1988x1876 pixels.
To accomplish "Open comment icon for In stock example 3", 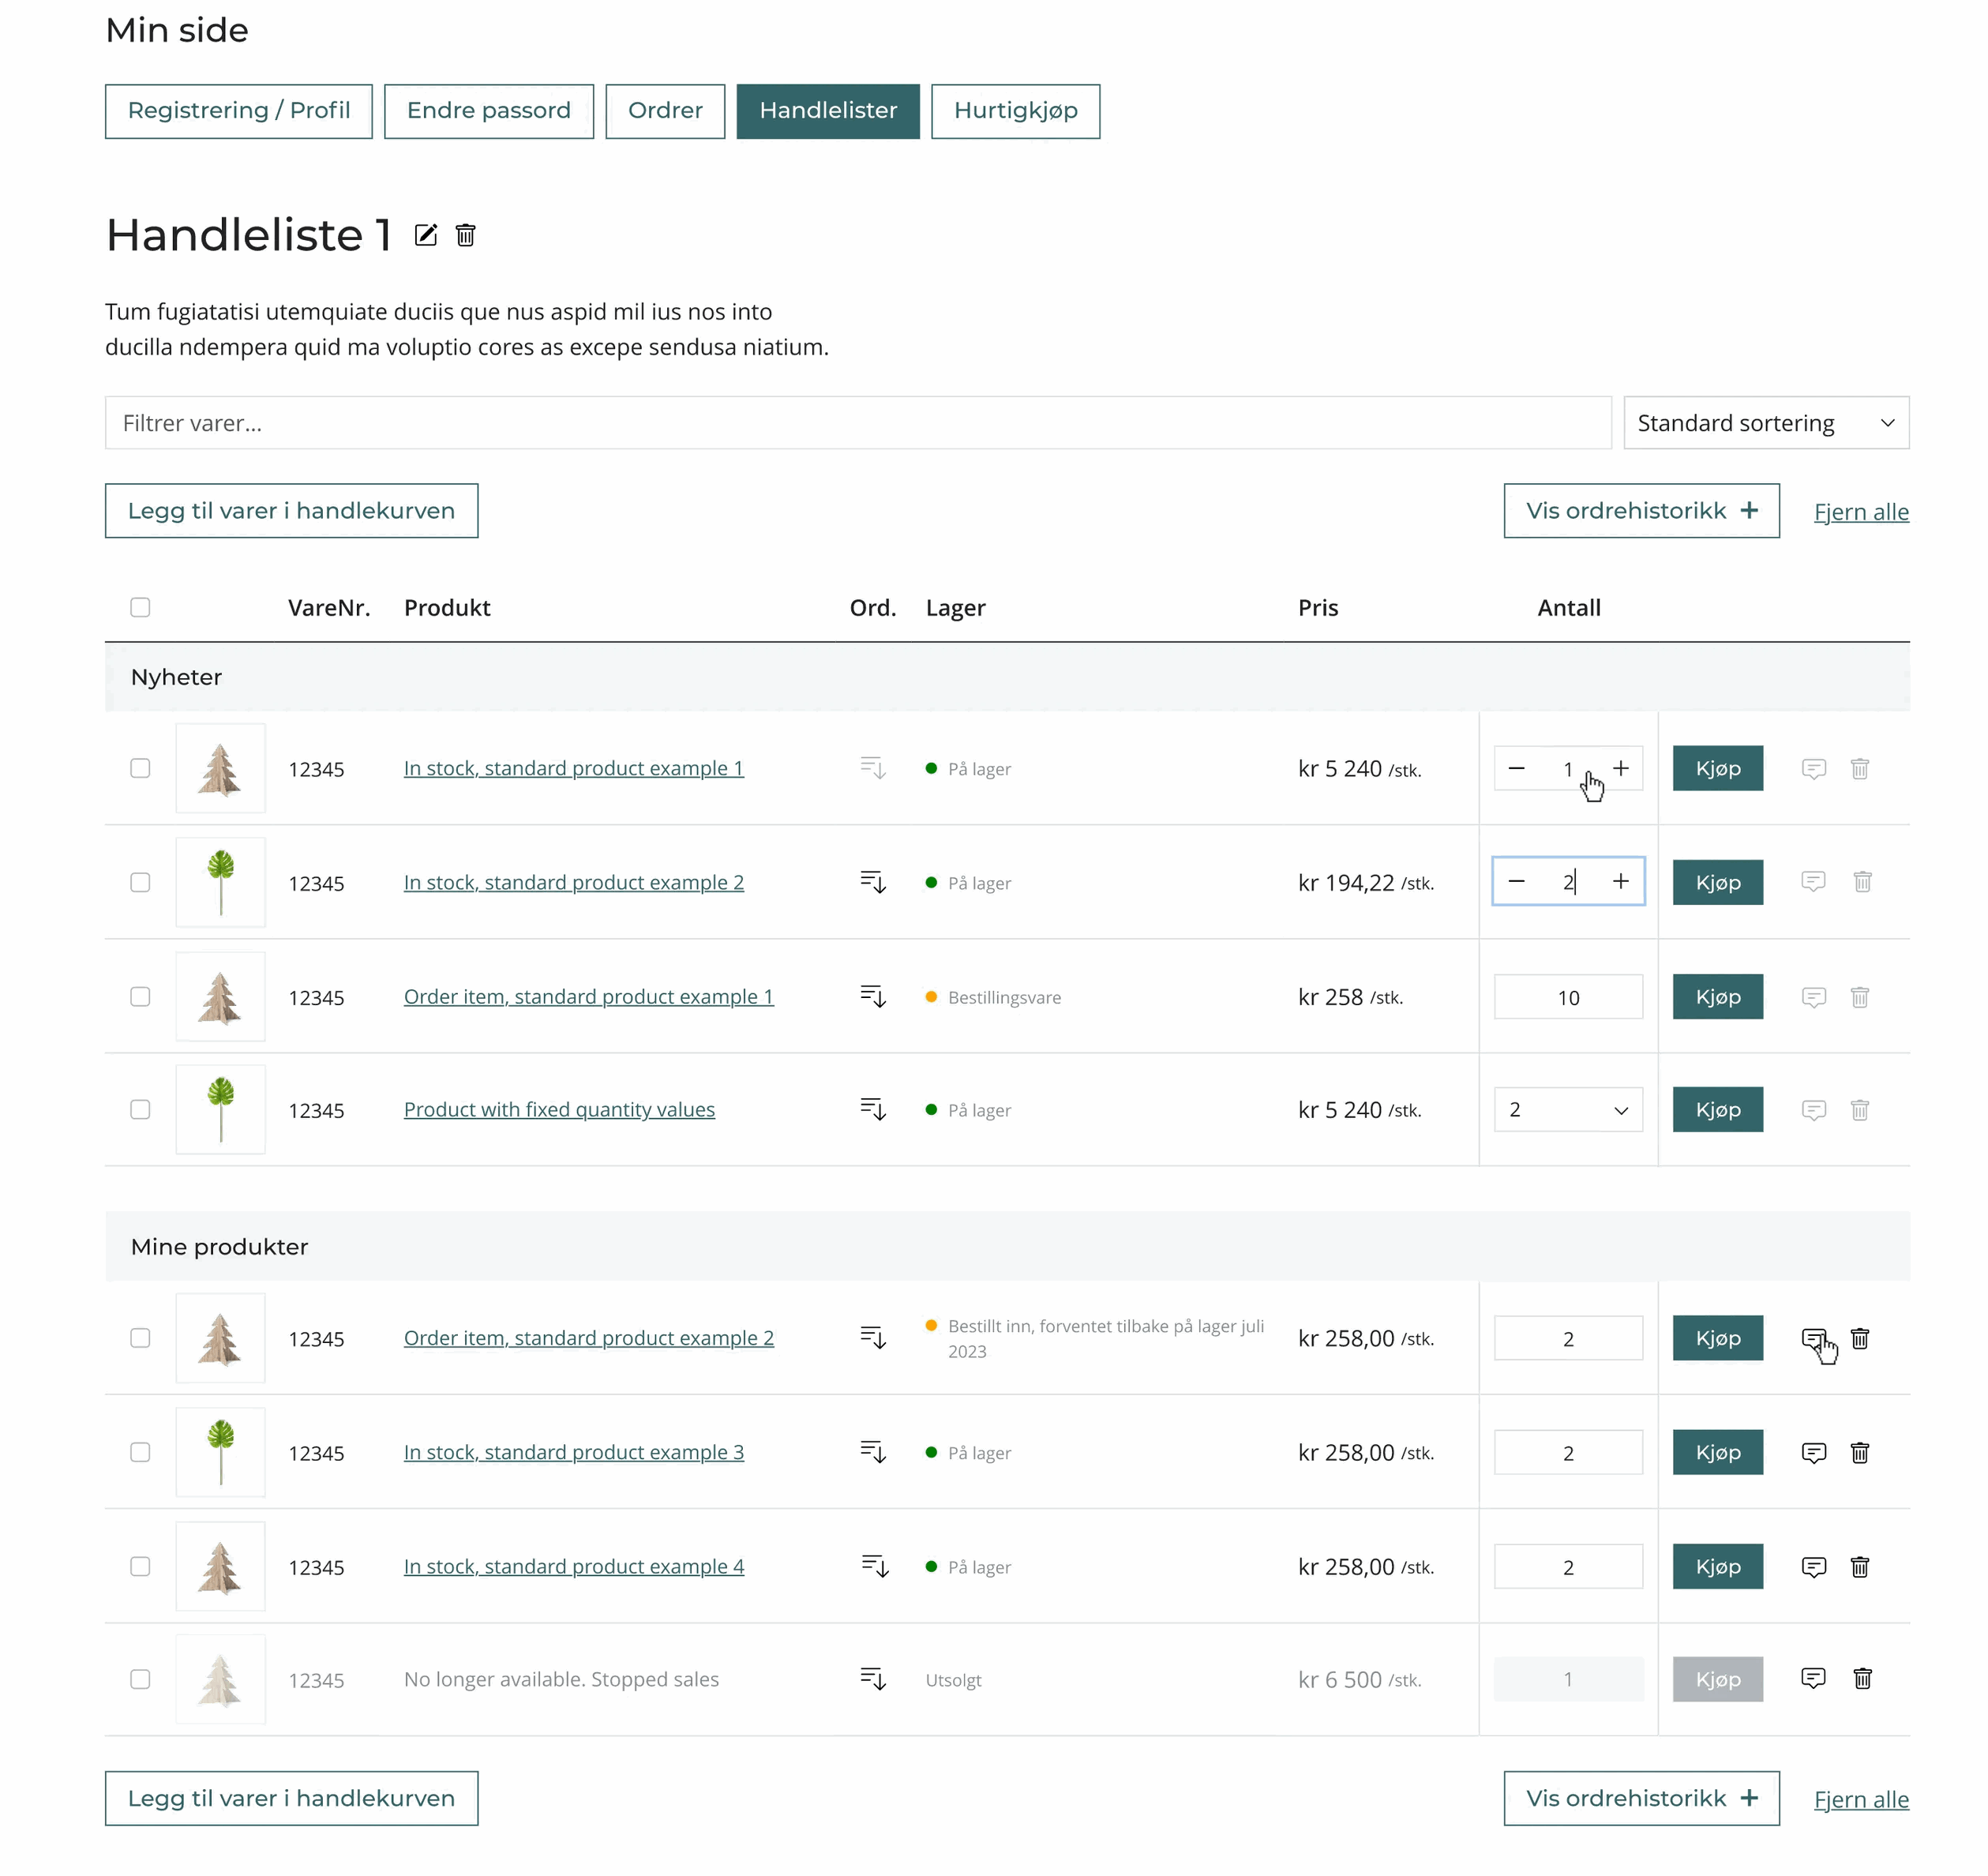I will pyautogui.click(x=1813, y=1452).
